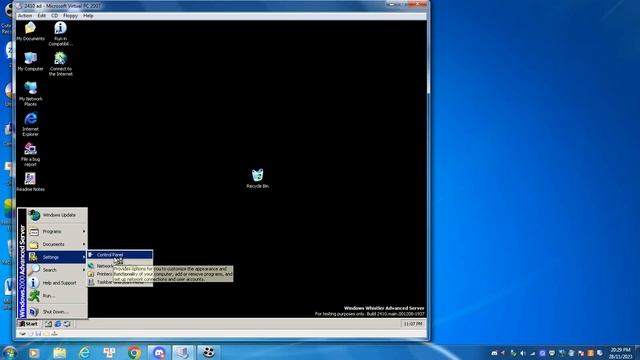The height and width of the screenshot is (360, 640).
Task: Switch to Discord on host taskbar
Action: [159, 353]
